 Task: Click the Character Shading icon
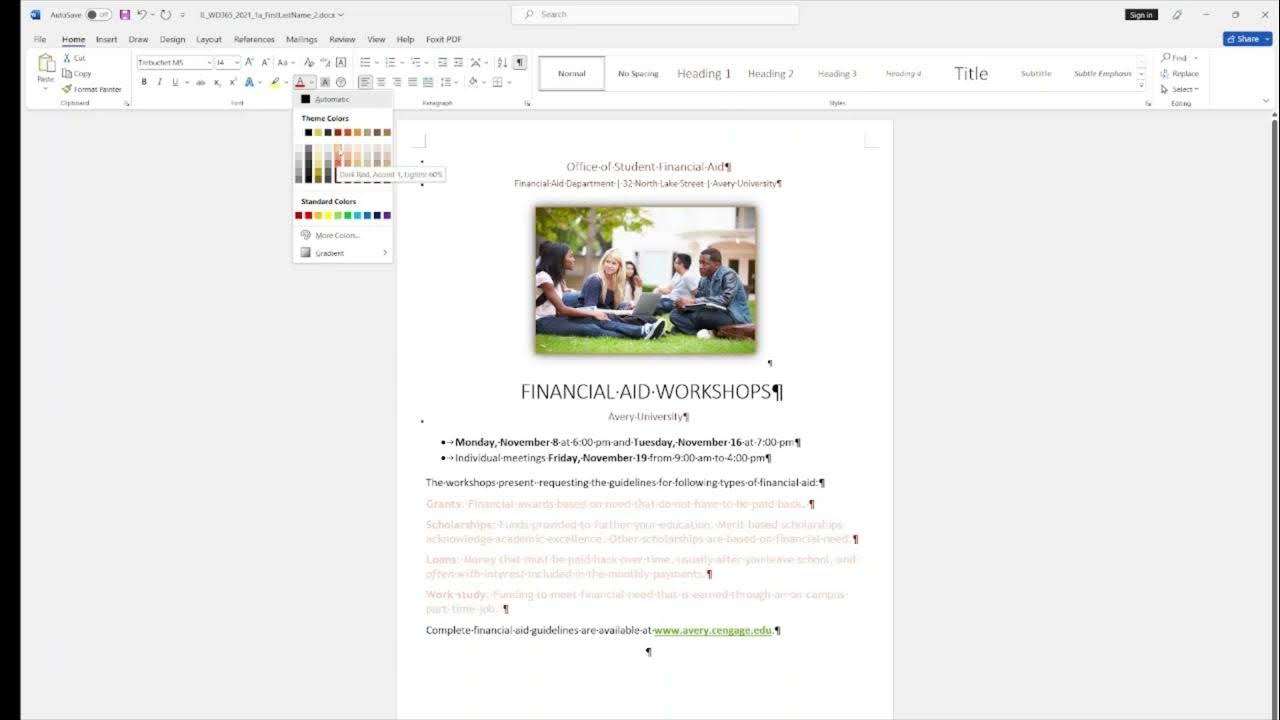pos(324,82)
